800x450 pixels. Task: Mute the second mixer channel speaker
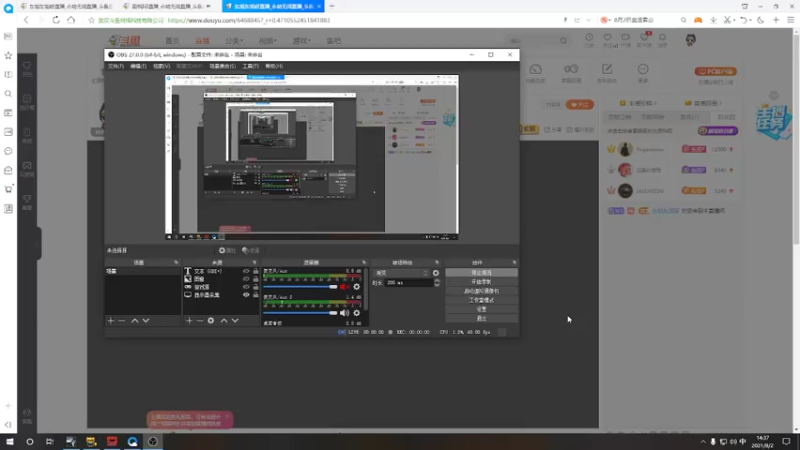tap(344, 313)
